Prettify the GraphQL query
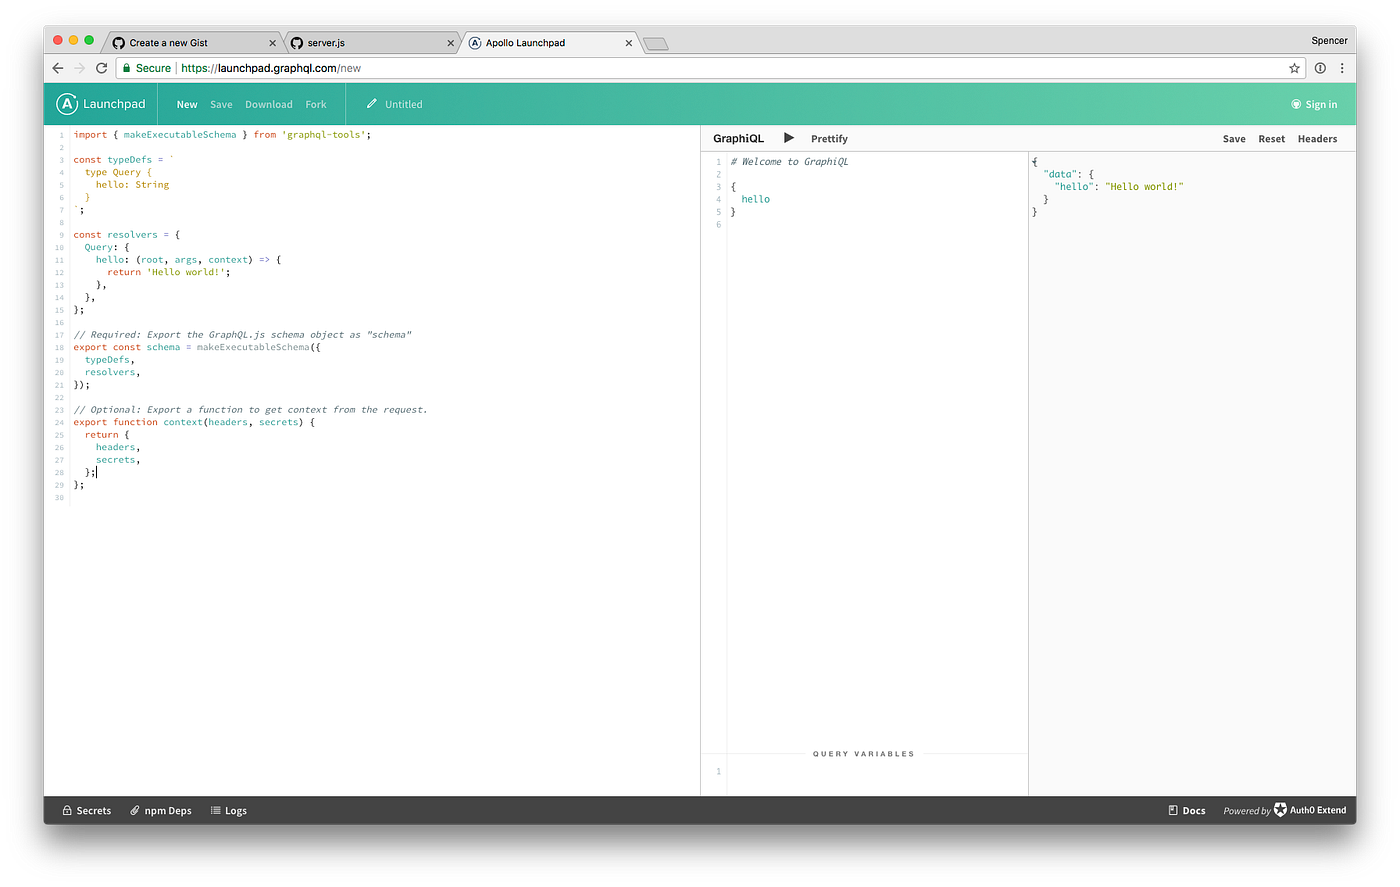 [829, 138]
